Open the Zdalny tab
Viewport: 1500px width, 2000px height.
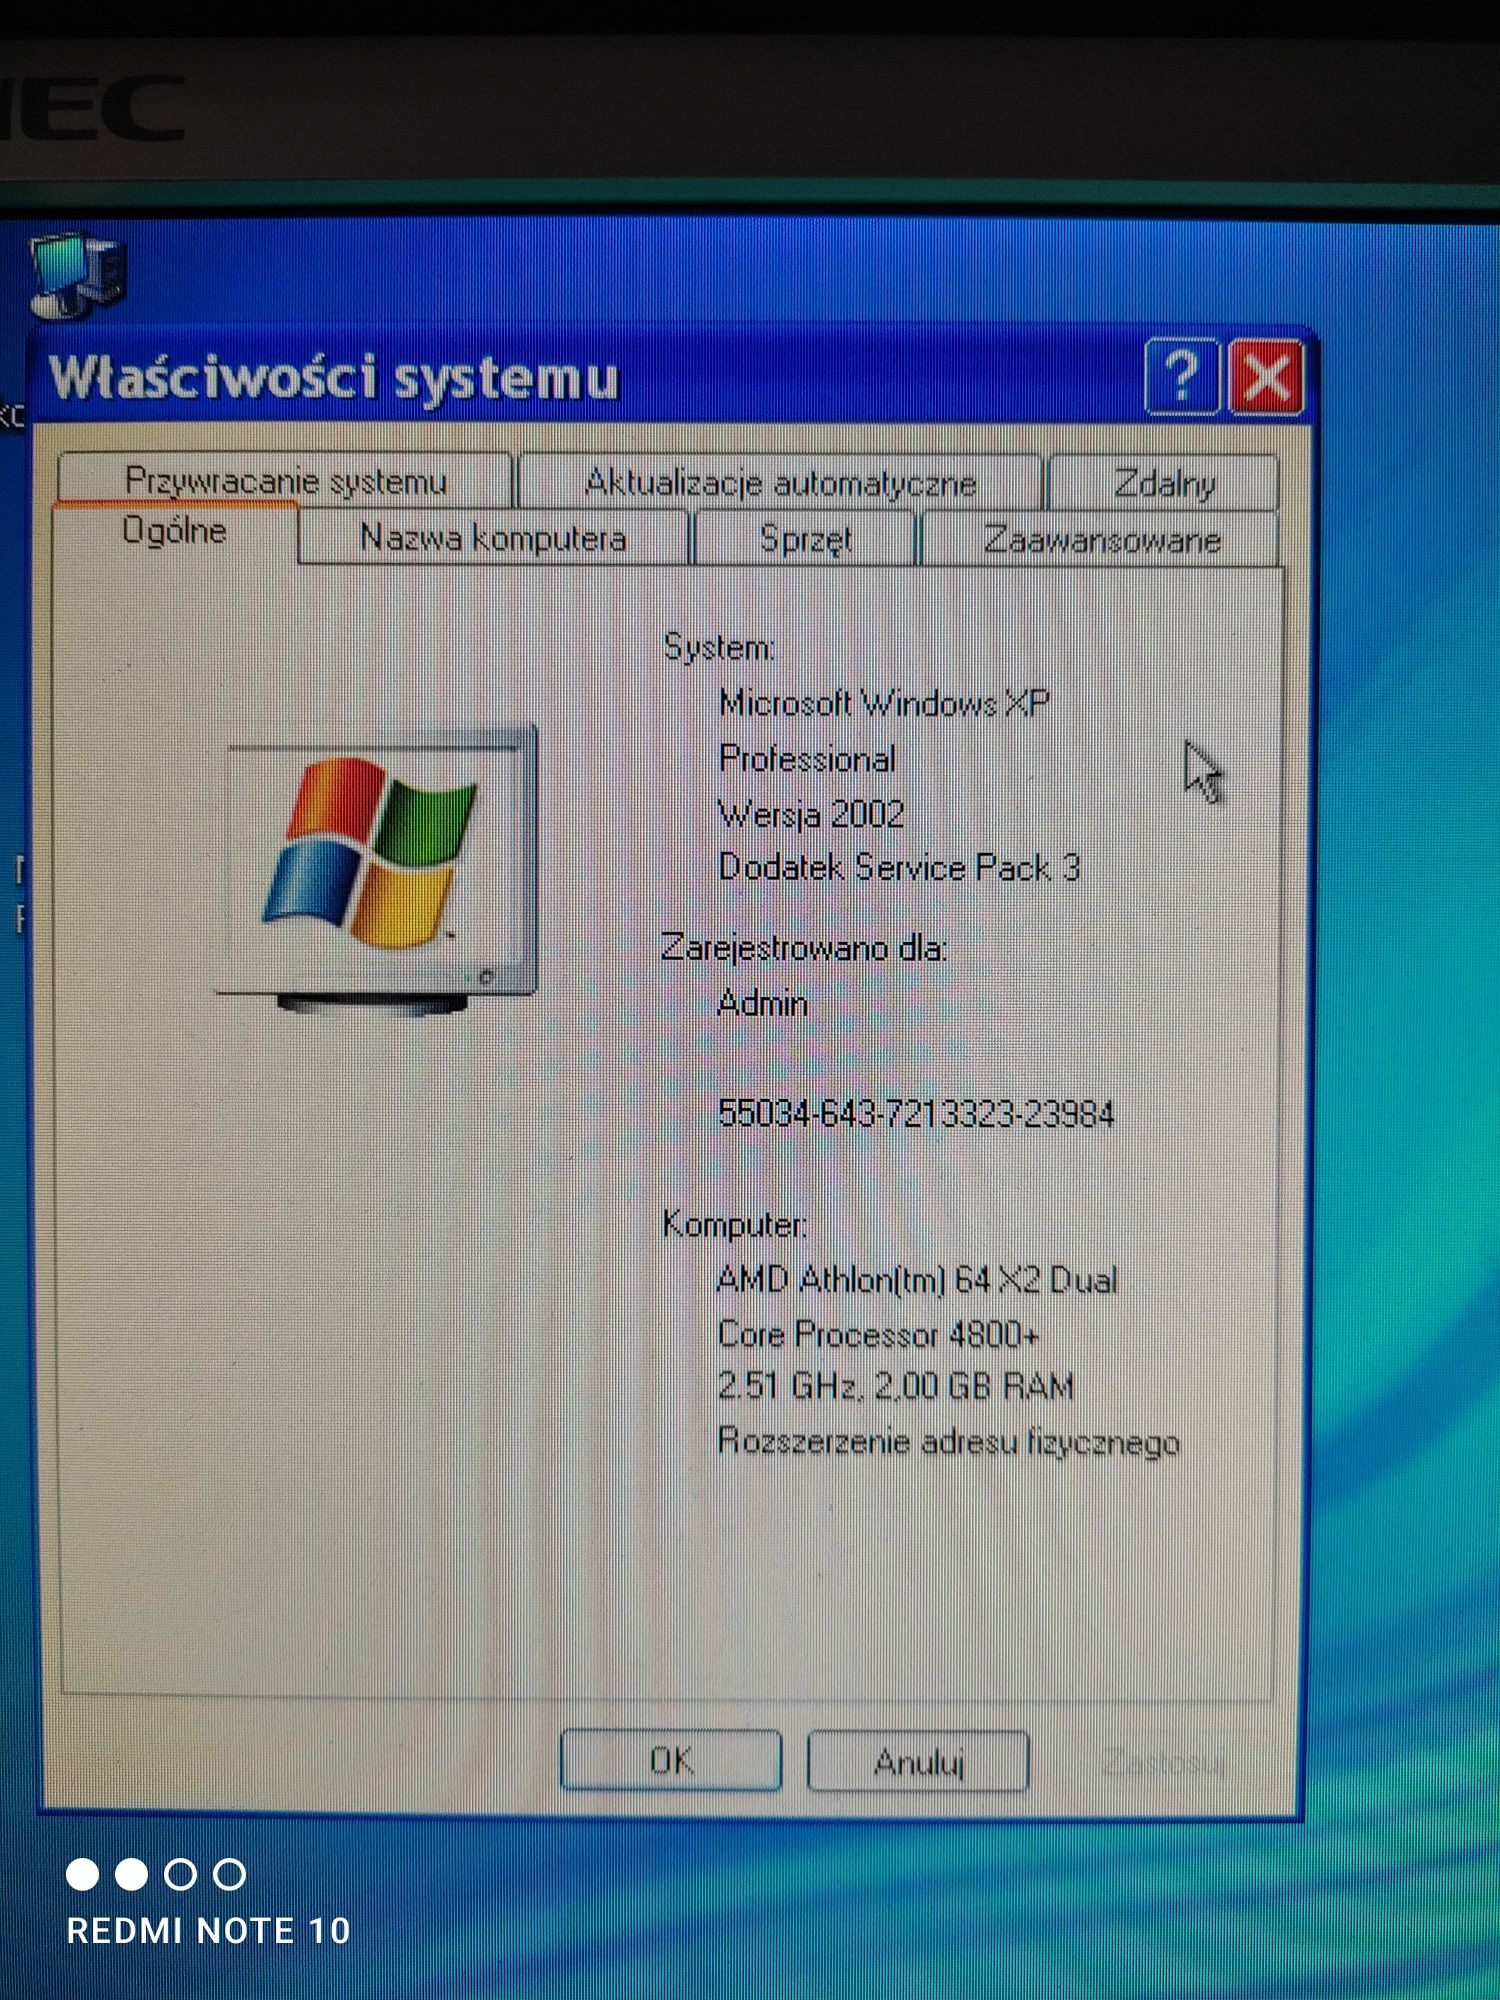click(1163, 483)
